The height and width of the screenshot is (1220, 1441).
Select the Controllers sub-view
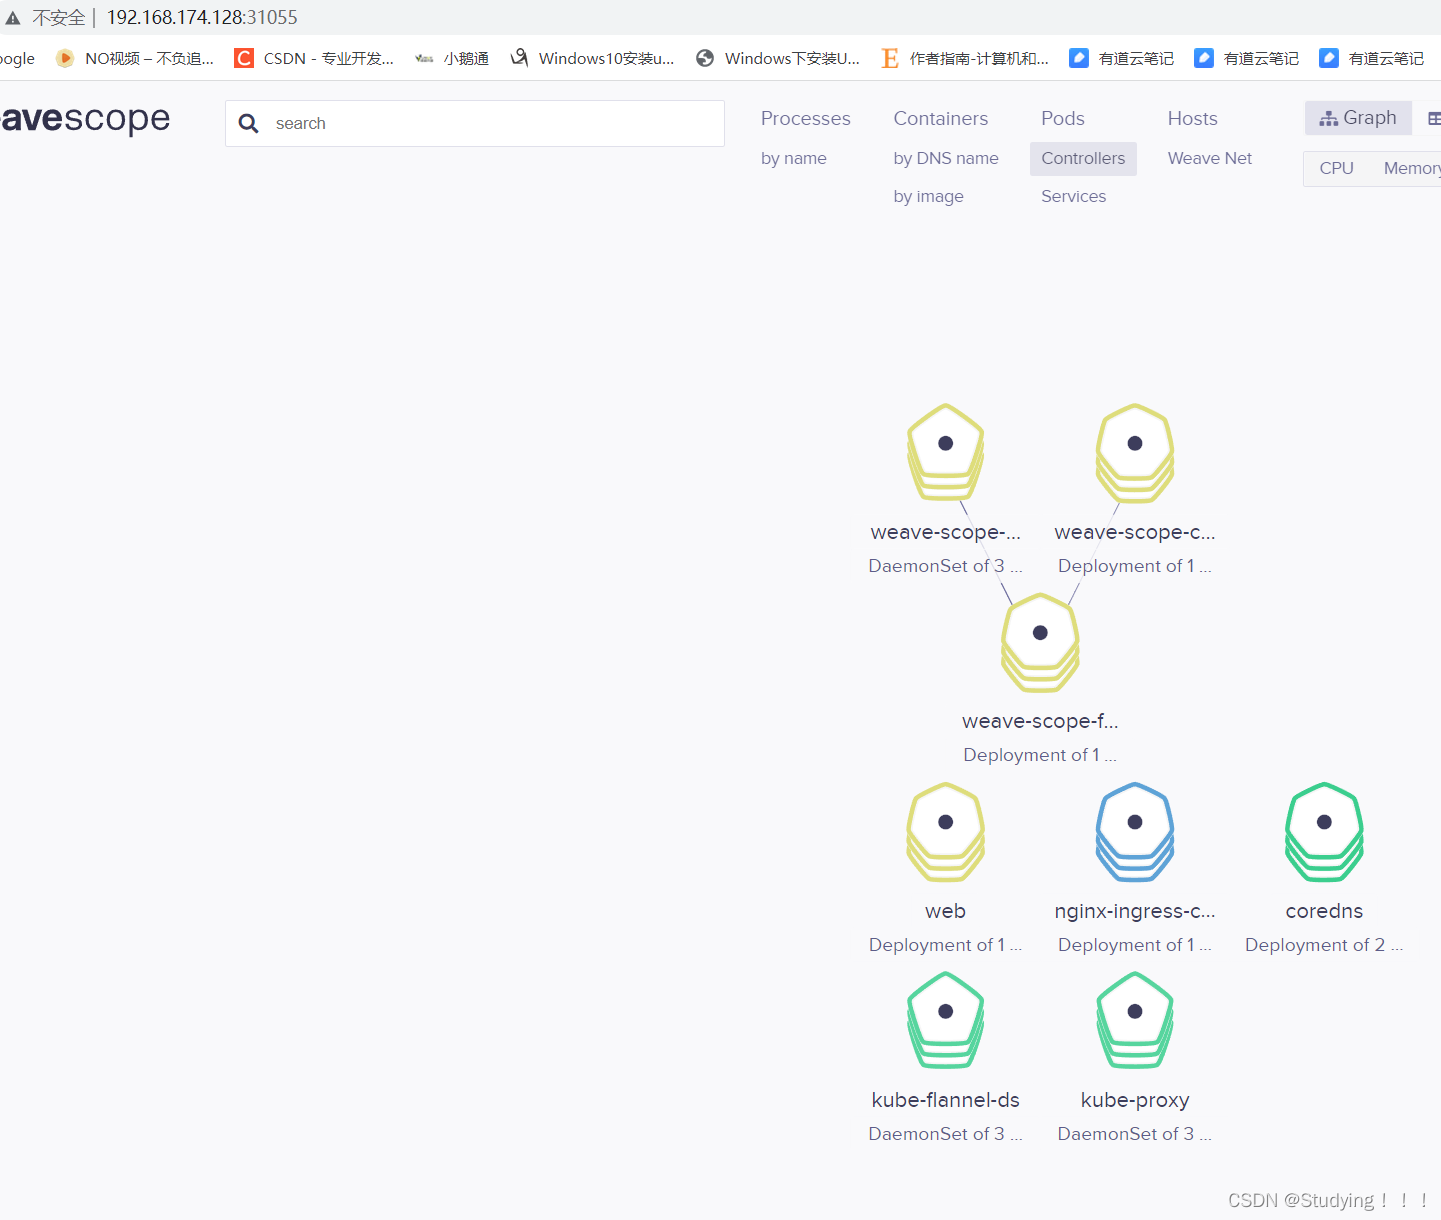pos(1083,158)
